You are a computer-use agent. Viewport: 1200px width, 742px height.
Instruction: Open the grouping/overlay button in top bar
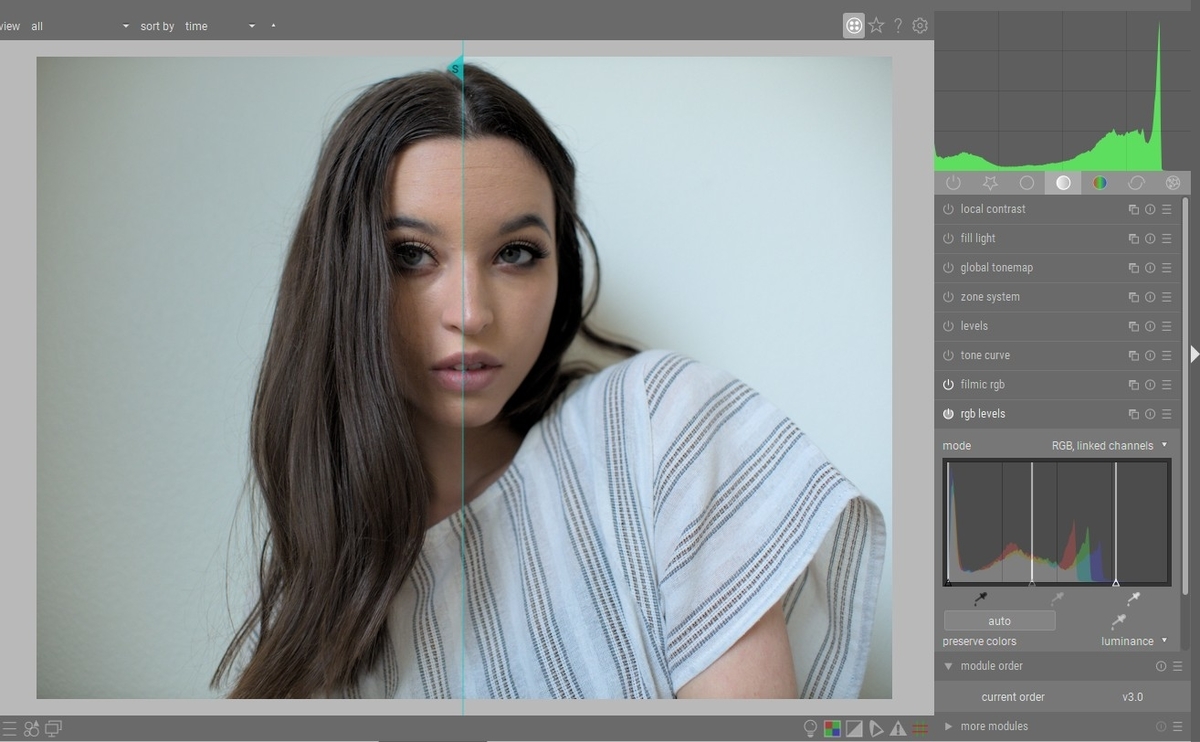coord(854,26)
